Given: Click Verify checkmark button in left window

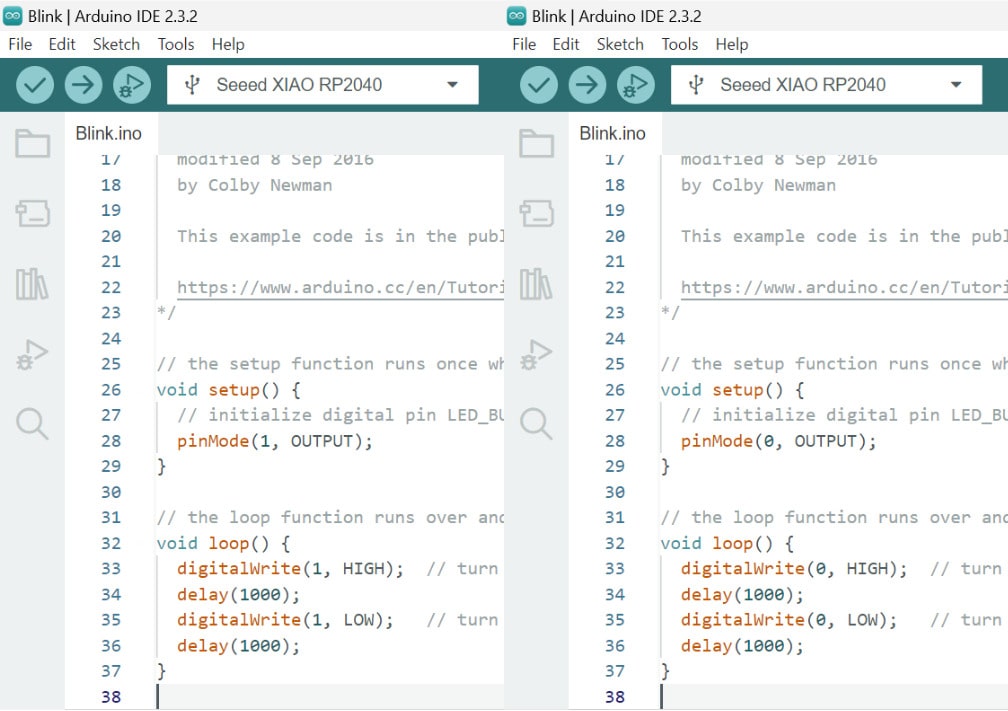Looking at the screenshot, I should (x=35, y=85).
